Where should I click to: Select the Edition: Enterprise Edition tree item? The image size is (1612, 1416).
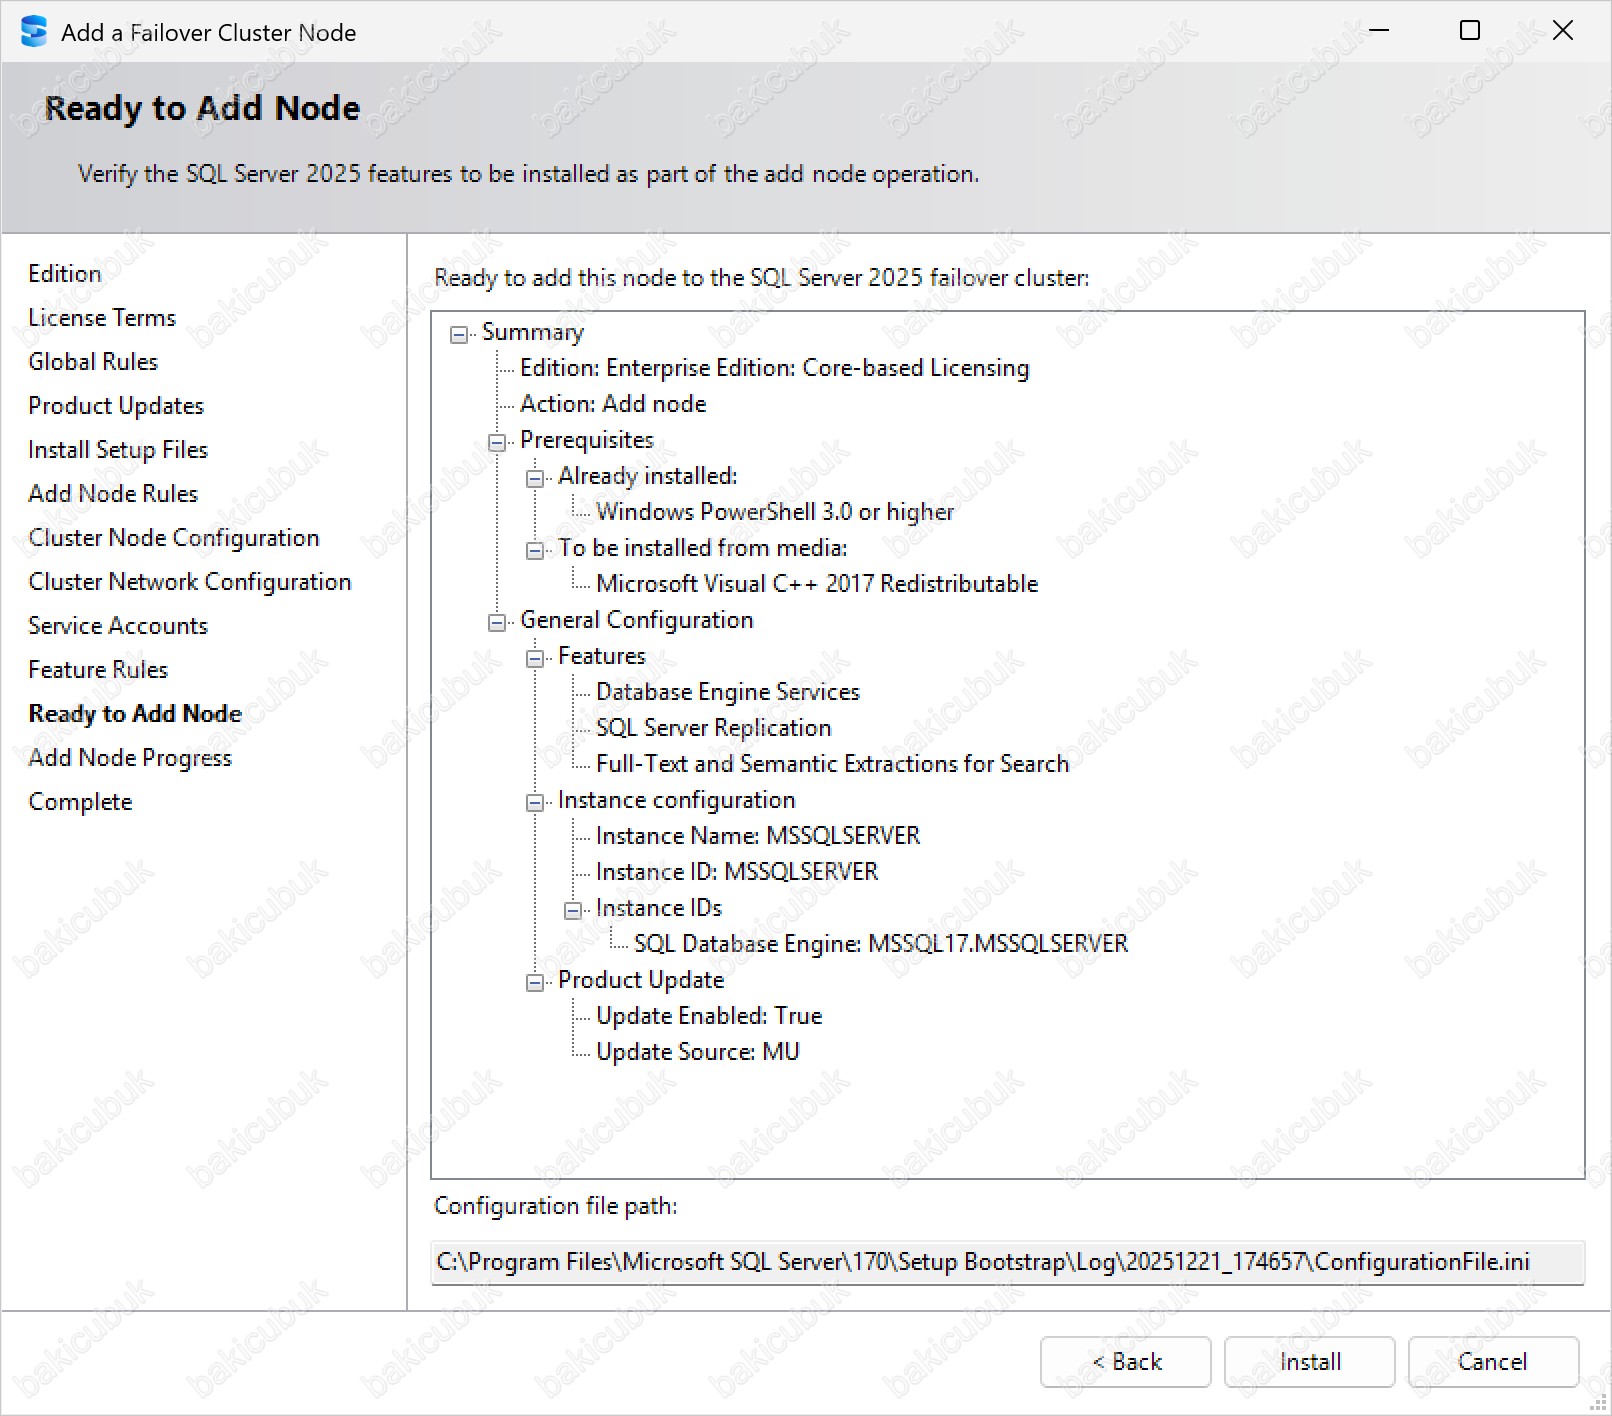[774, 368]
